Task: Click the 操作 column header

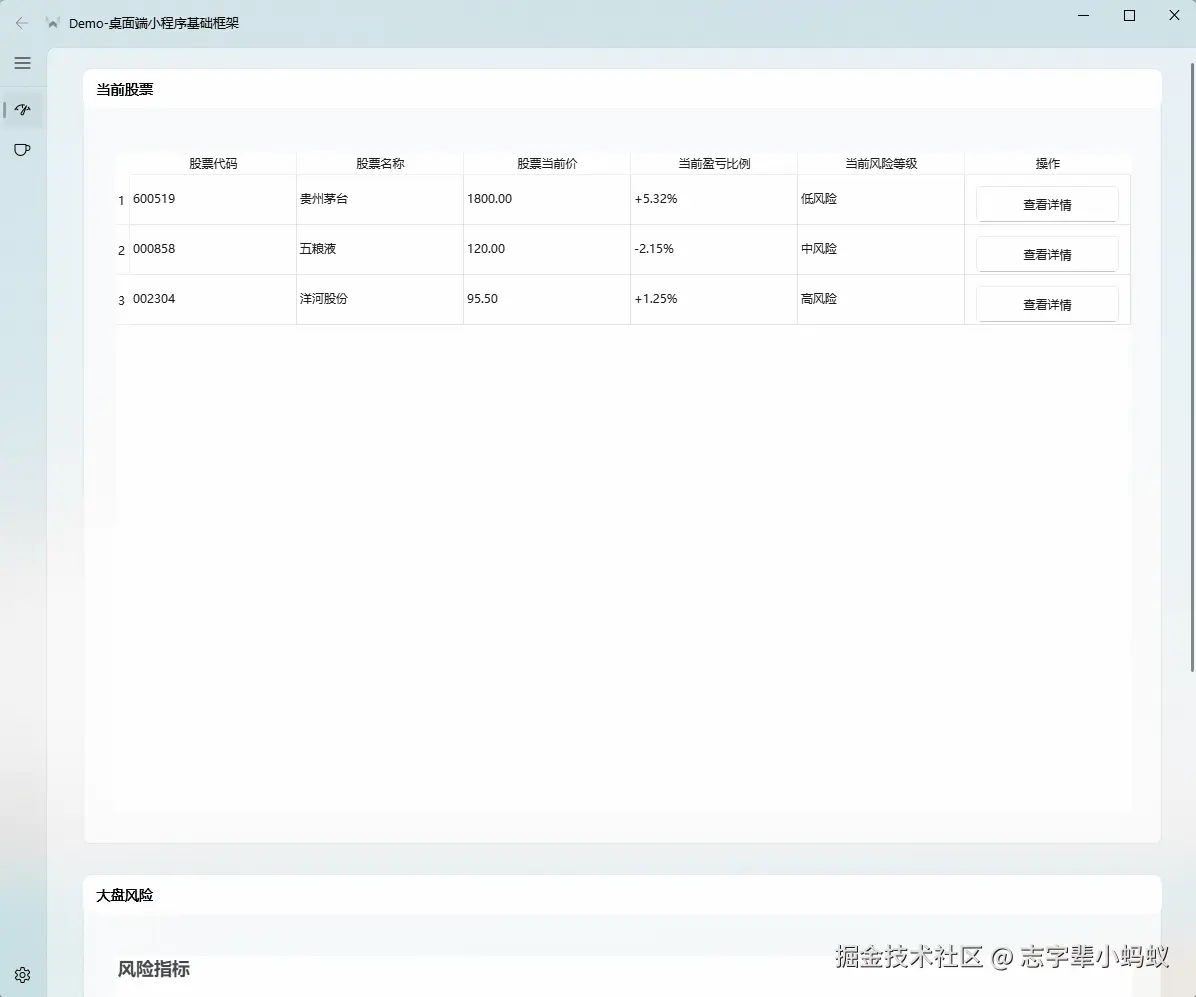Action: tap(1046, 162)
